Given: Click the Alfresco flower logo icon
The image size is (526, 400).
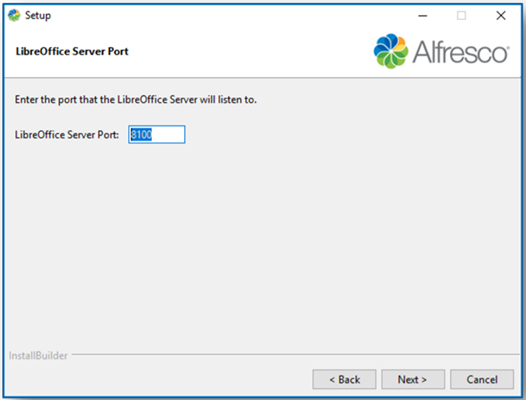Looking at the screenshot, I should [391, 51].
